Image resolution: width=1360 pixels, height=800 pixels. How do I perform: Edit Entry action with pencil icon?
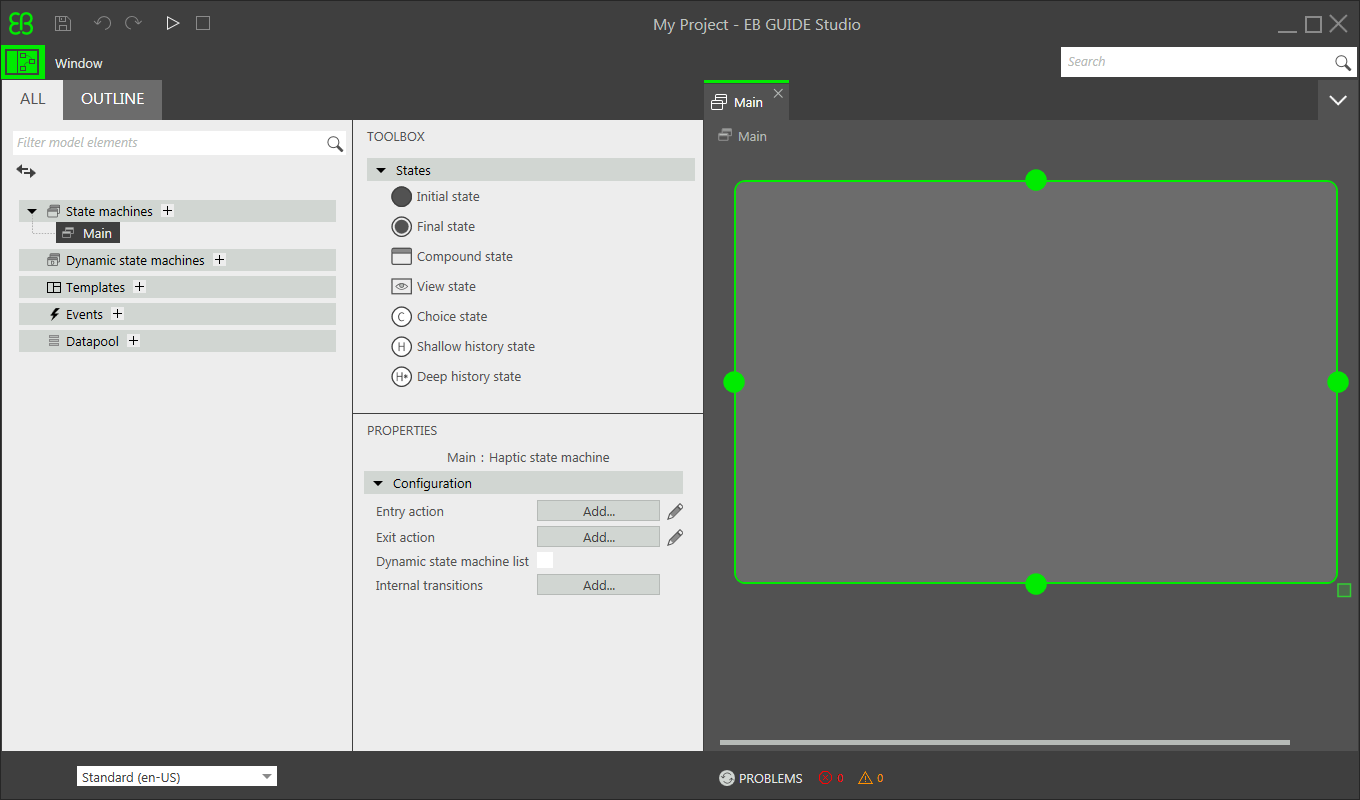(x=675, y=511)
